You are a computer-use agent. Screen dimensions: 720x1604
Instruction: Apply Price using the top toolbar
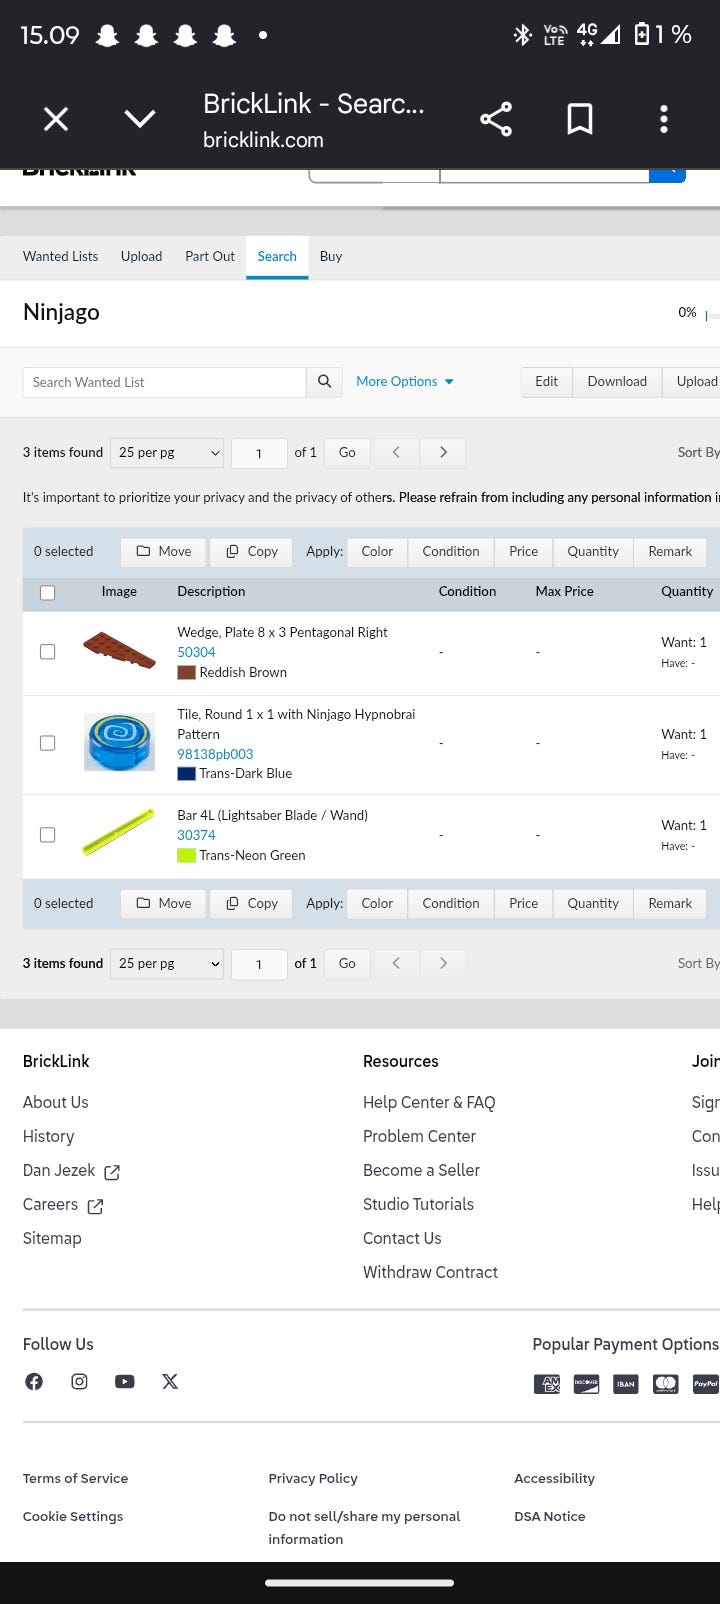[x=523, y=552]
